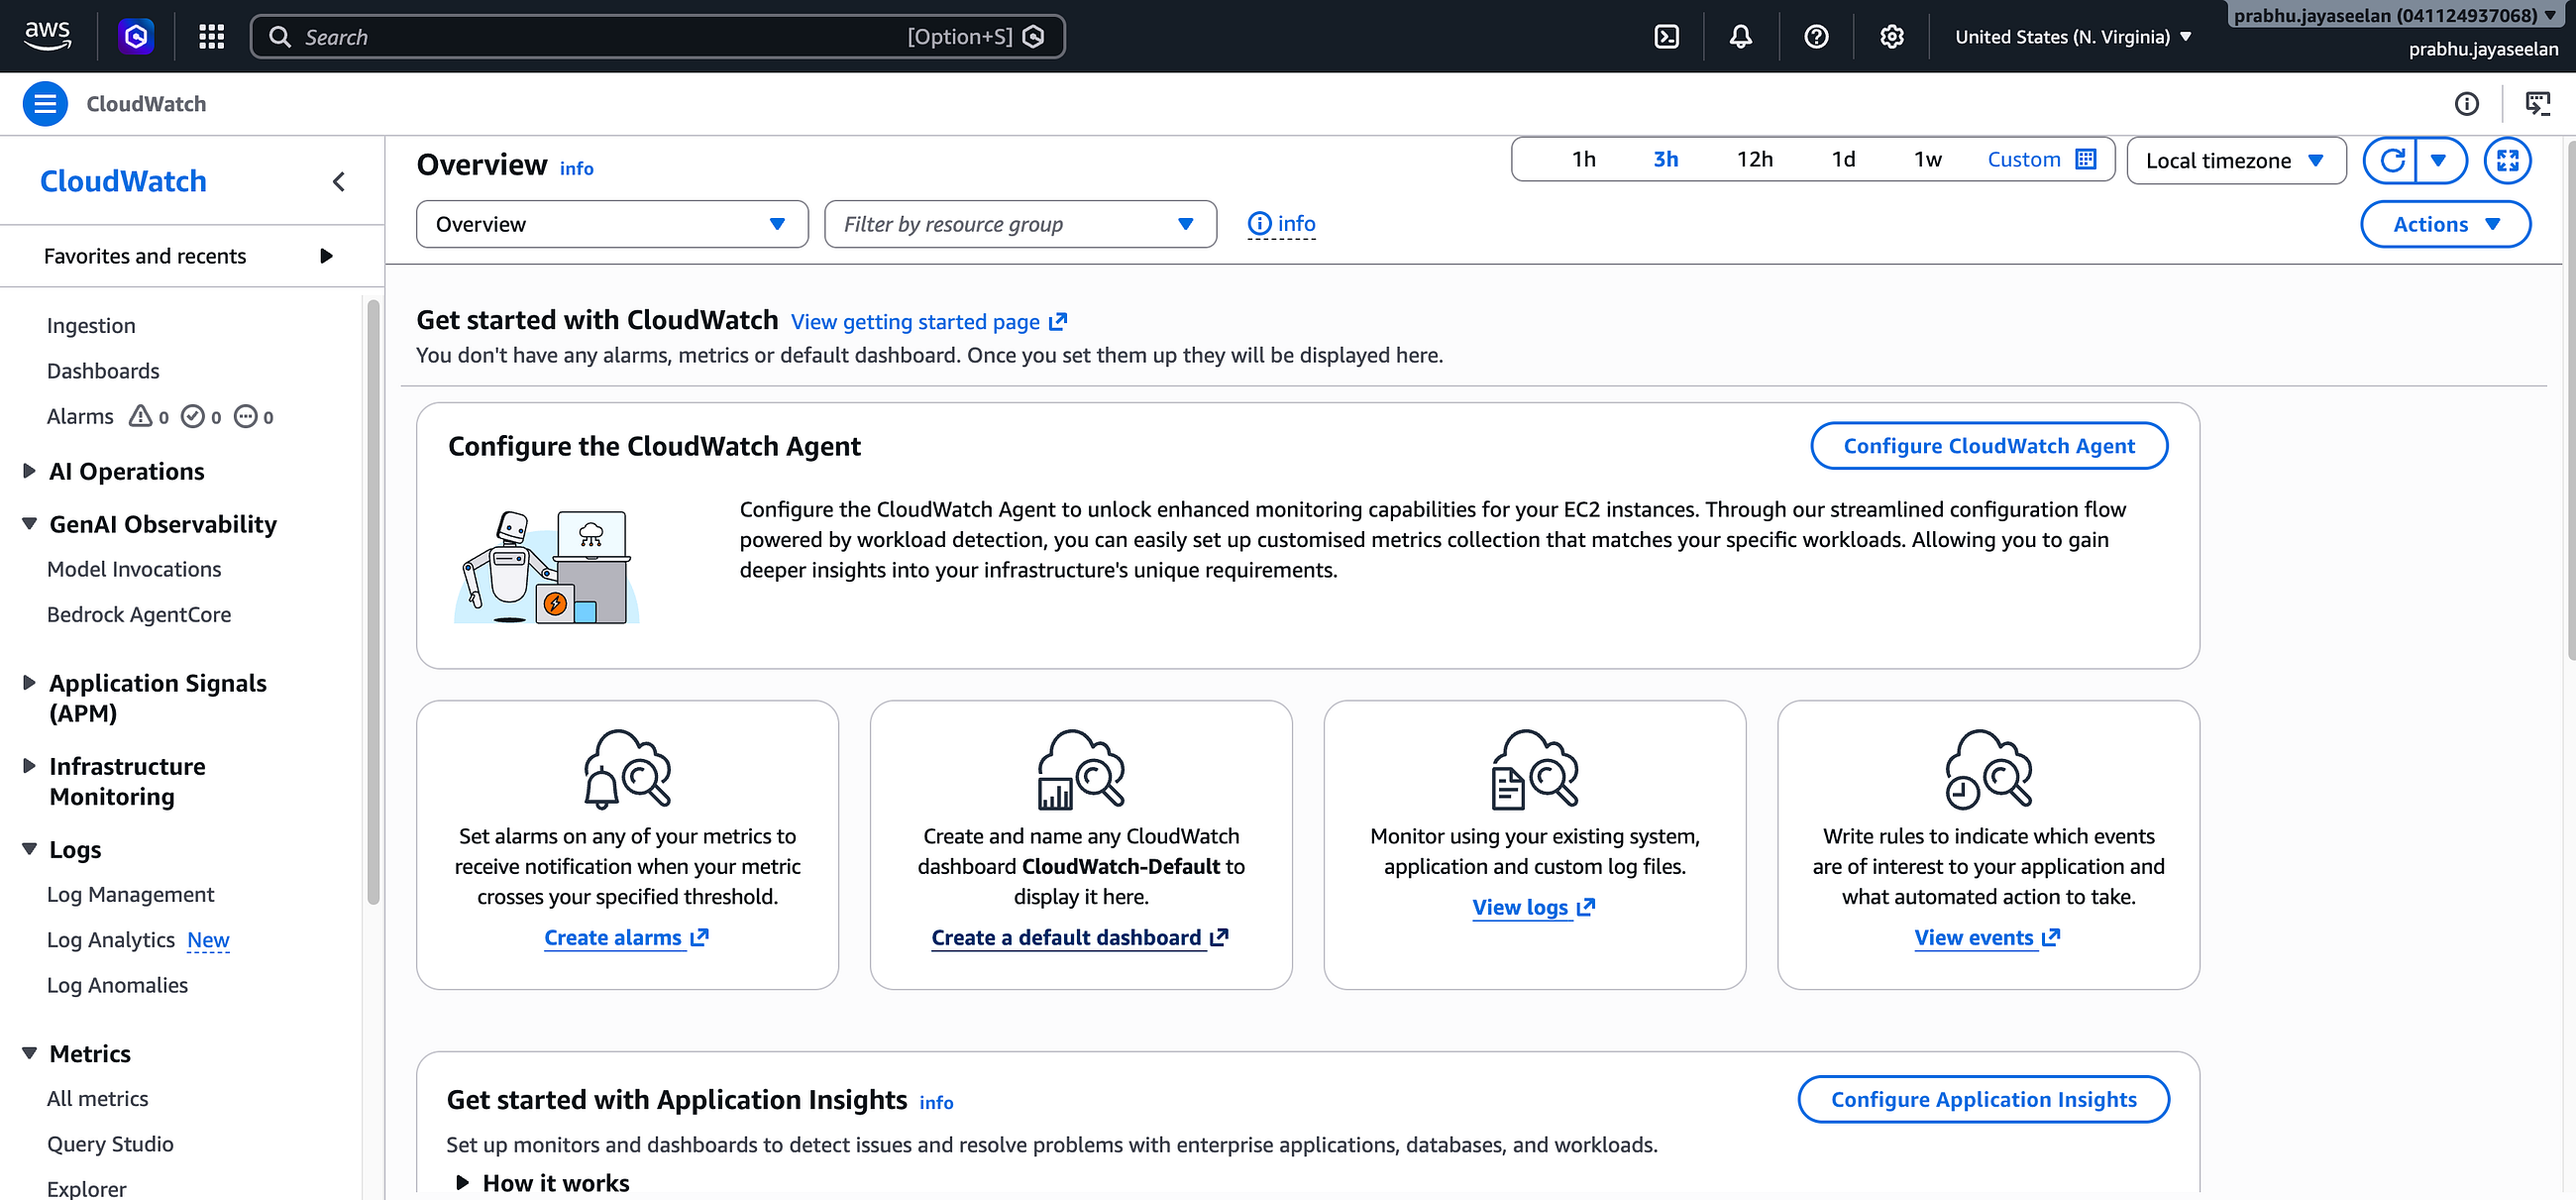Click the circled info icon beside filter
Viewport: 2576px width, 1200px height.
[x=1259, y=224]
